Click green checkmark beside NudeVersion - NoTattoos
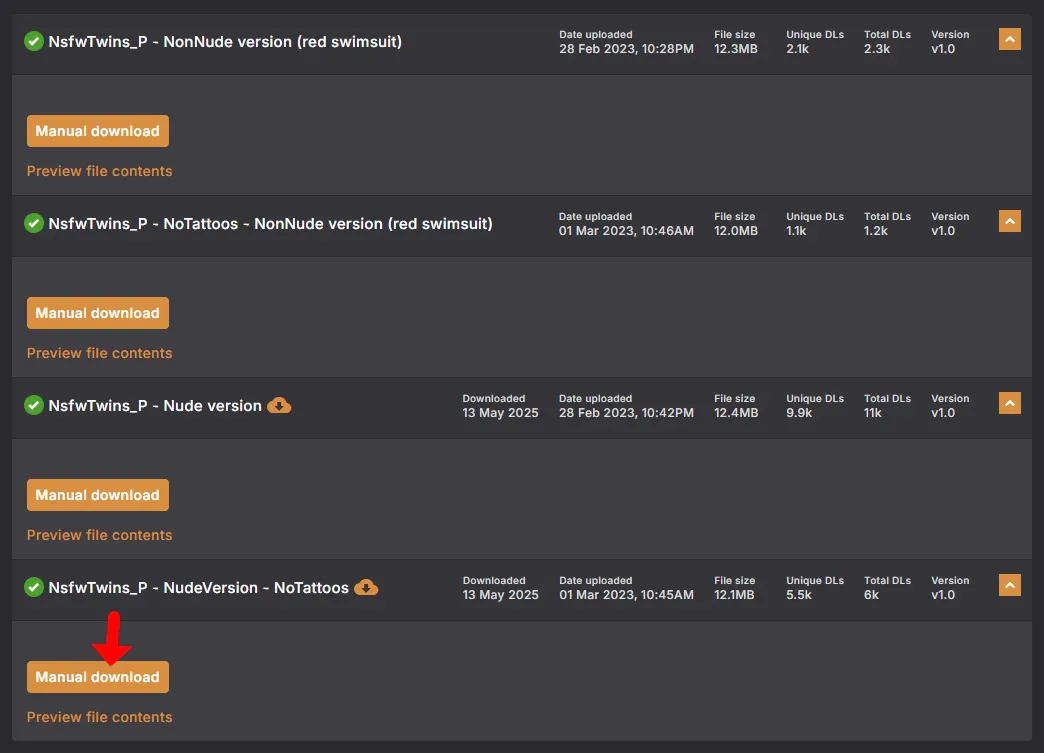This screenshot has width=1044, height=753. 34,588
